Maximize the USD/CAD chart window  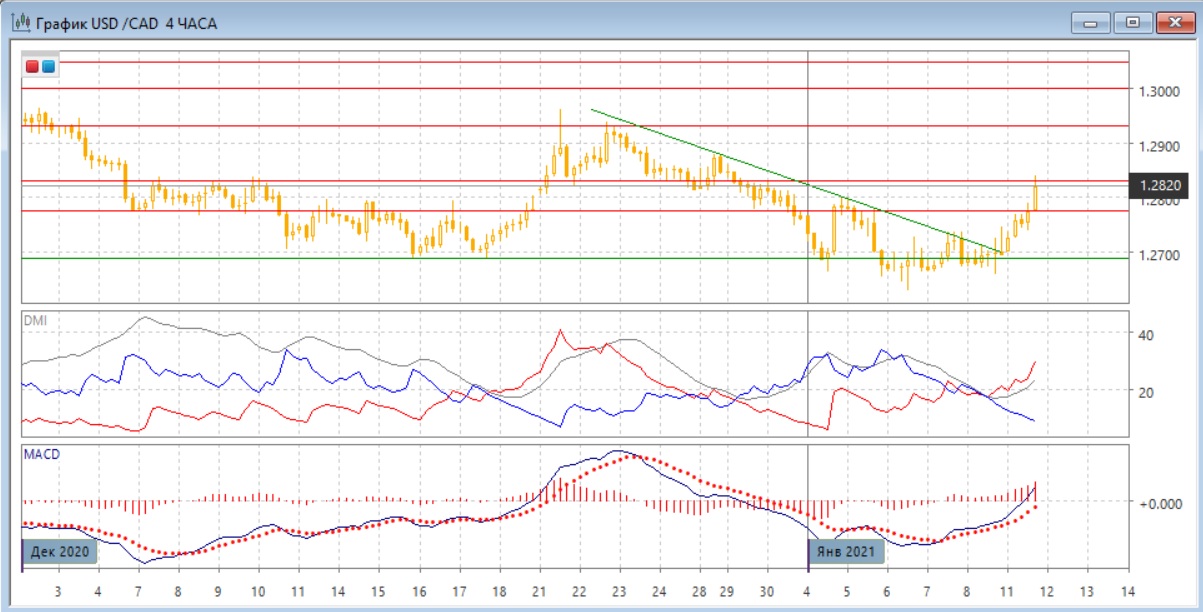tap(1133, 22)
